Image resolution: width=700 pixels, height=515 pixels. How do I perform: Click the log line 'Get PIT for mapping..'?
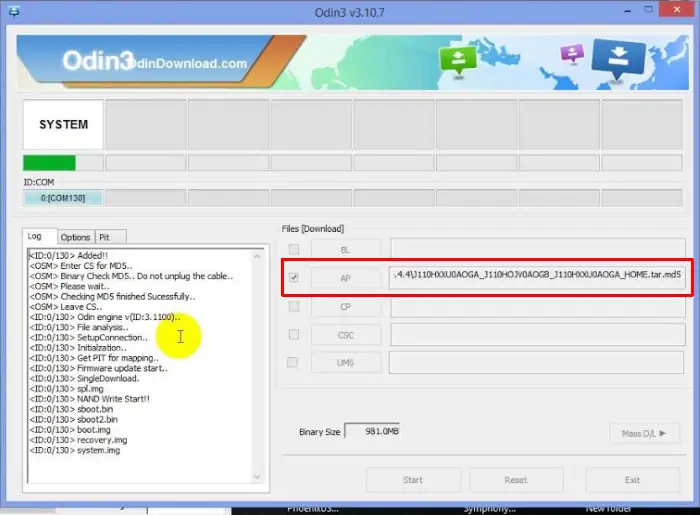pyautogui.click(x=94, y=358)
